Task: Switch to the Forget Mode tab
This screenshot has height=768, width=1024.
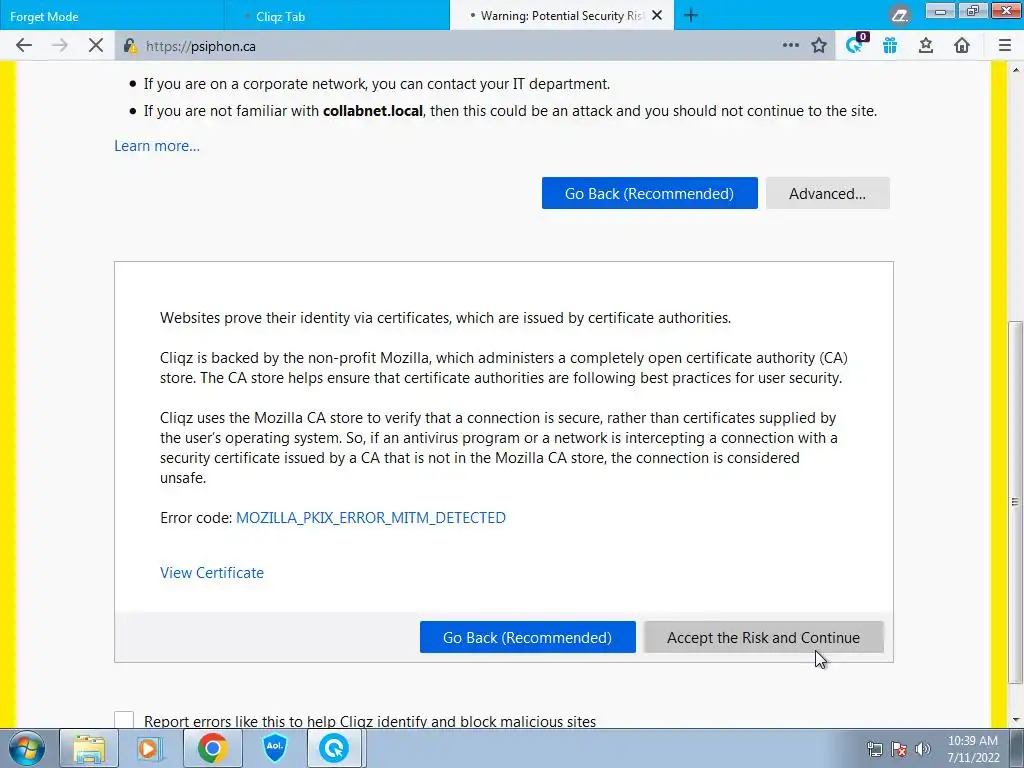Action: (x=111, y=16)
